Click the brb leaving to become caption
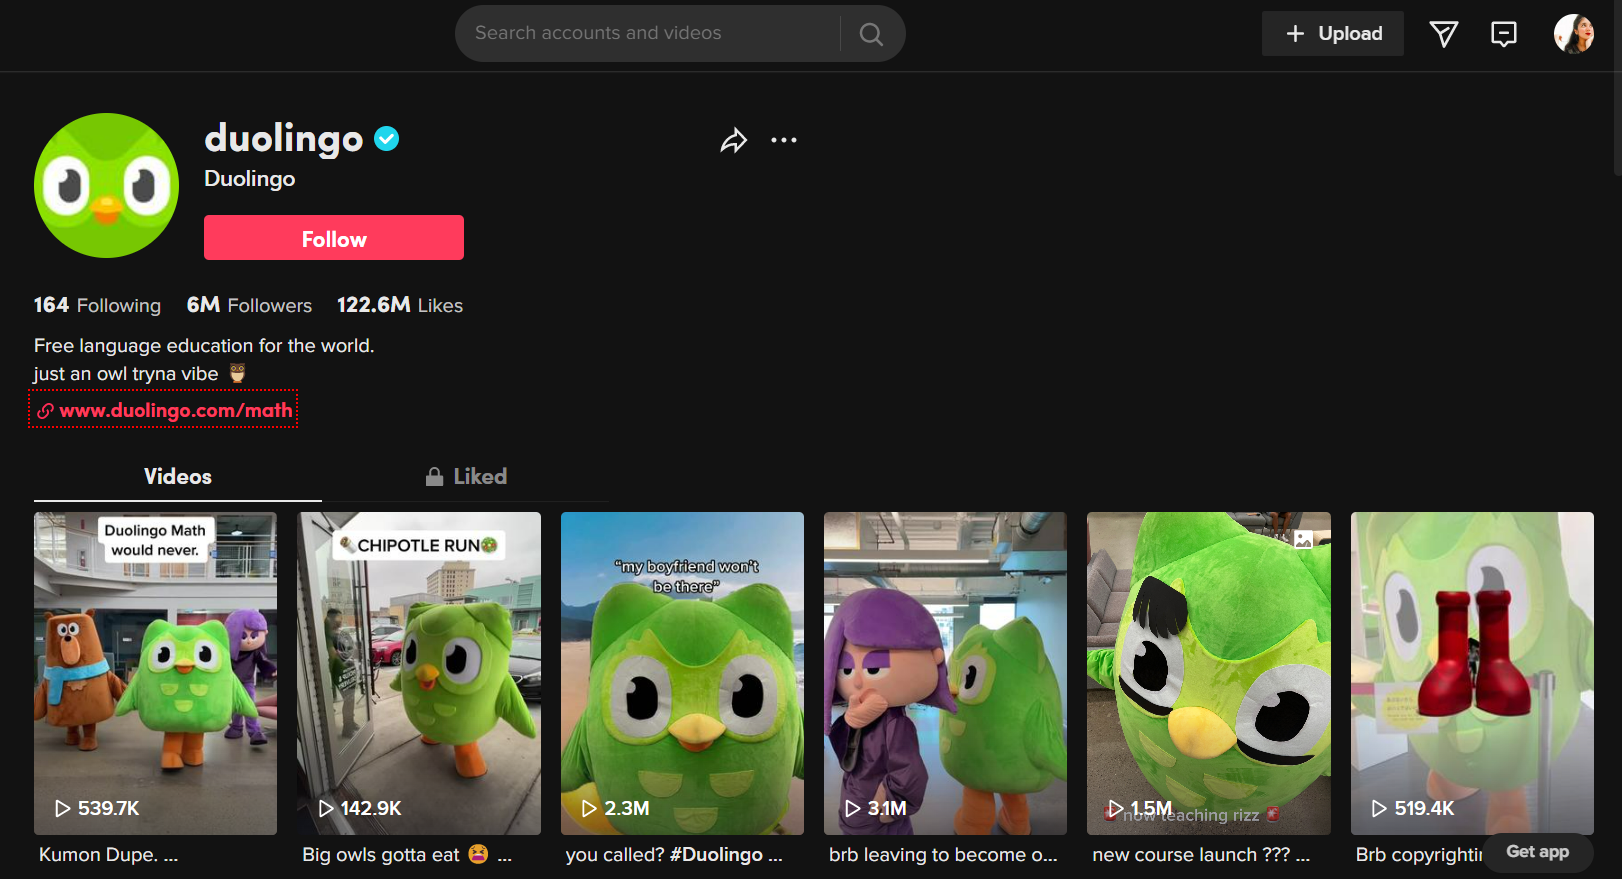This screenshot has width=1622, height=879. coord(943,855)
